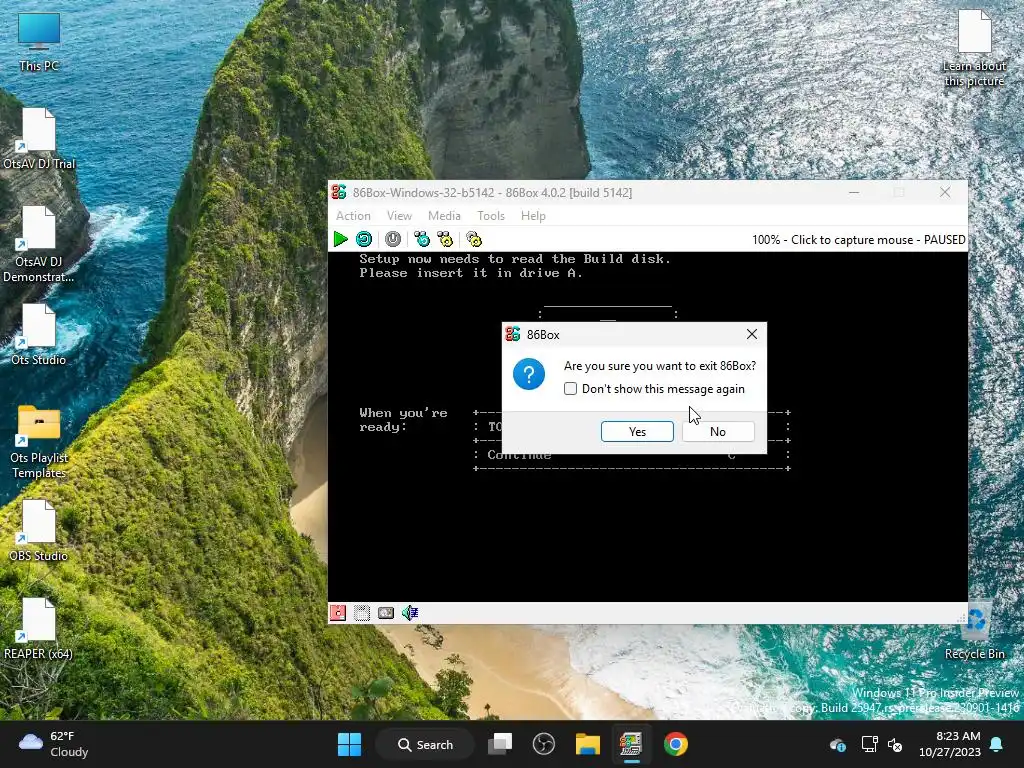Confirm exit by clicking Yes

click(x=637, y=432)
